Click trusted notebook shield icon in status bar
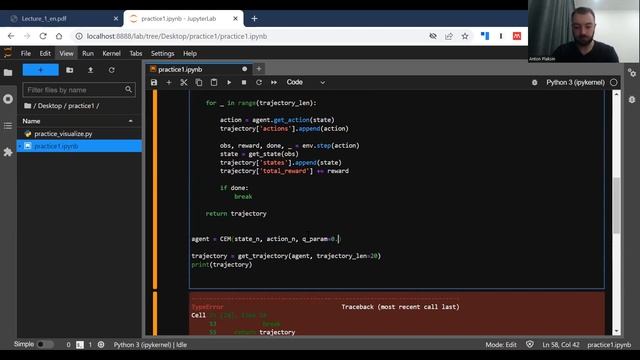 click(x=530, y=344)
